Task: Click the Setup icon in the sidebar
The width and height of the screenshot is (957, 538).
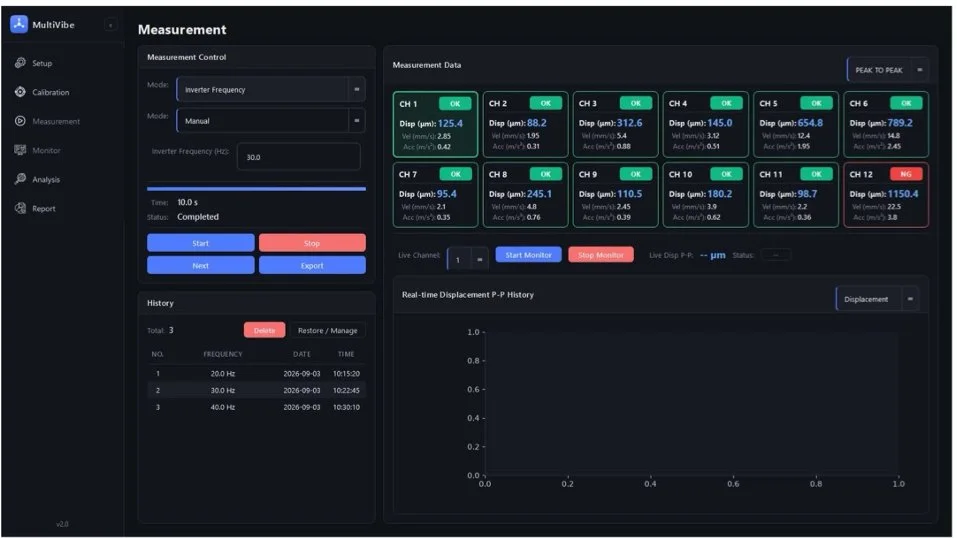Action: [x=20, y=63]
